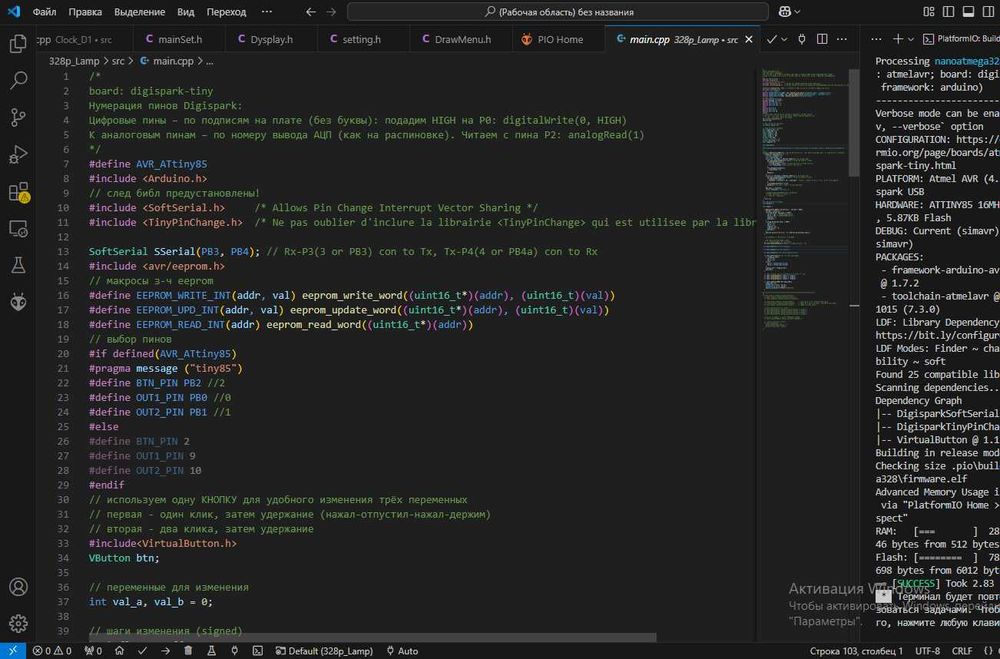Switch to Dysplay.h tab
The image size is (1000, 659).
(x=271, y=39)
